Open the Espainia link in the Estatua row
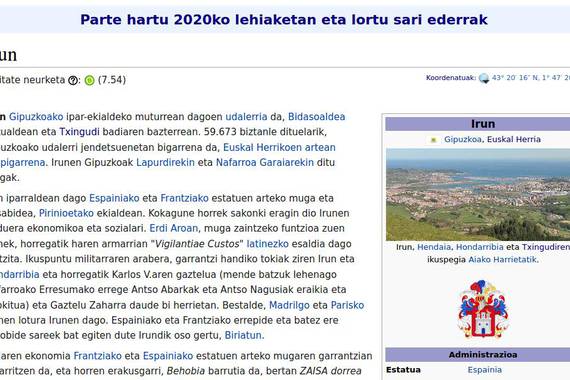The image size is (570, 380). tap(484, 370)
